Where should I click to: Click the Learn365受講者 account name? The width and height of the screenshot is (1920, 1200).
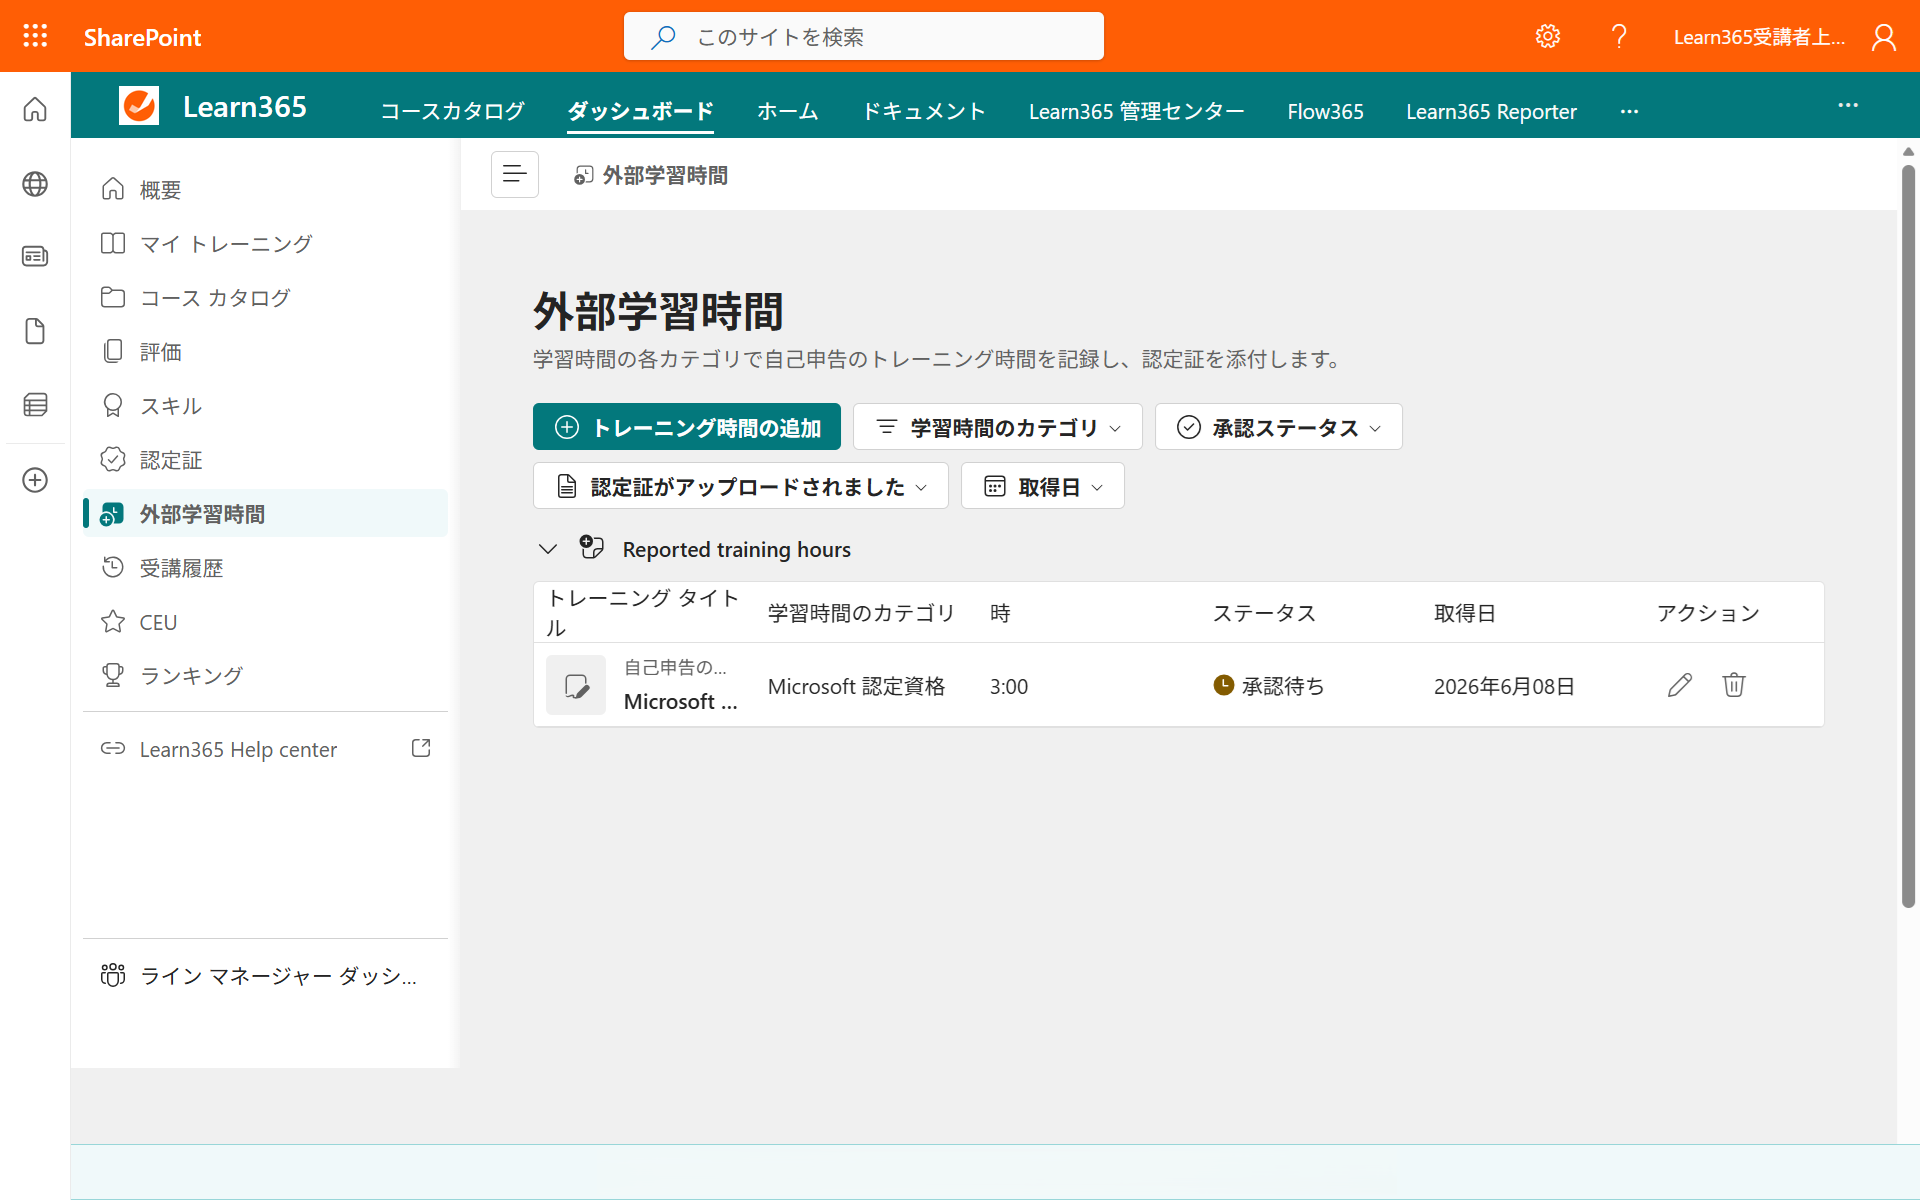tap(1760, 37)
